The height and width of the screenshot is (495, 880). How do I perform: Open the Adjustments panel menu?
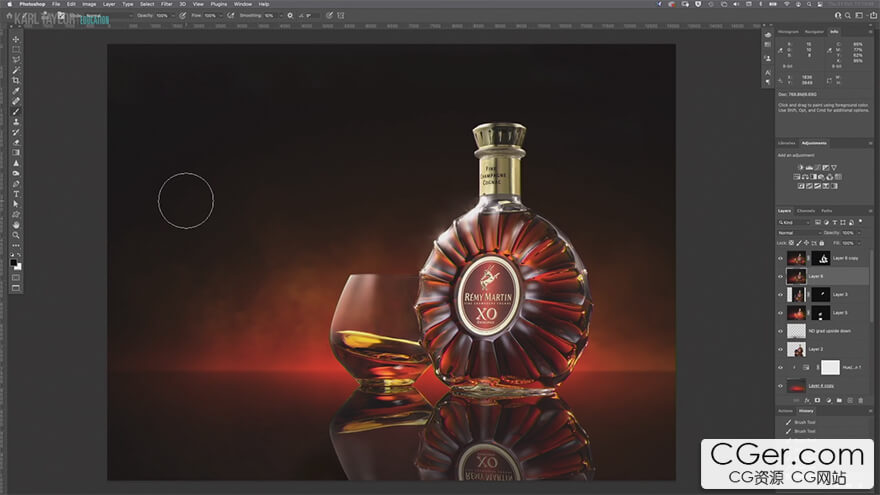(870, 143)
